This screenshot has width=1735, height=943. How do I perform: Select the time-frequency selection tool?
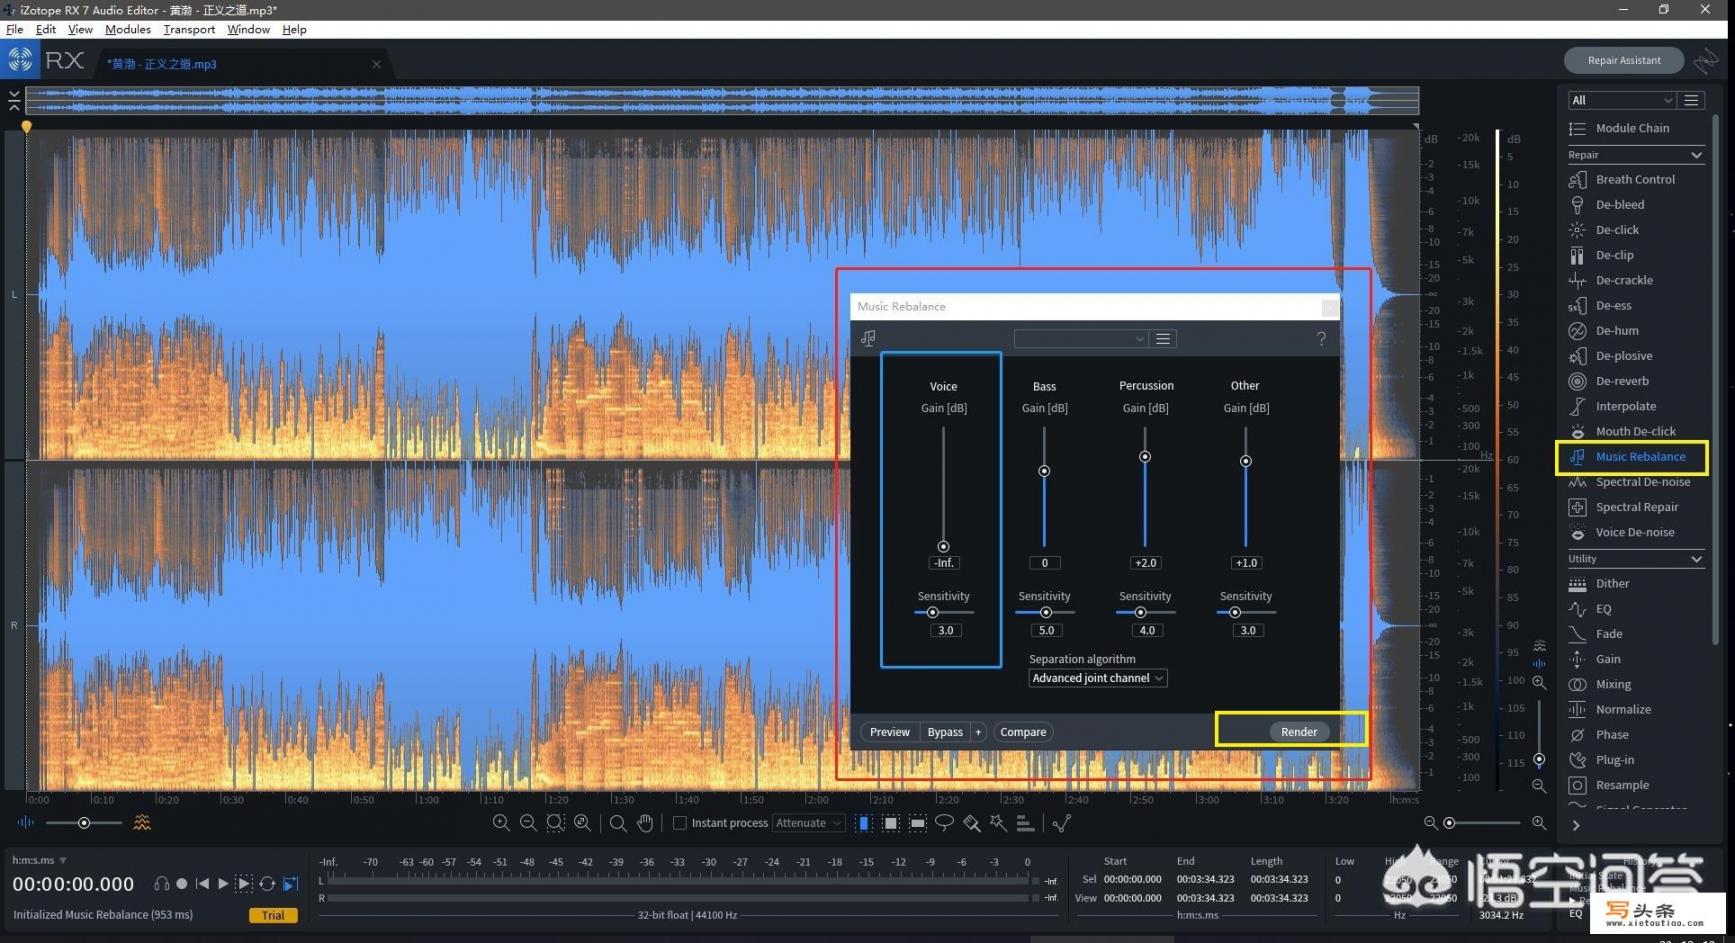(891, 823)
